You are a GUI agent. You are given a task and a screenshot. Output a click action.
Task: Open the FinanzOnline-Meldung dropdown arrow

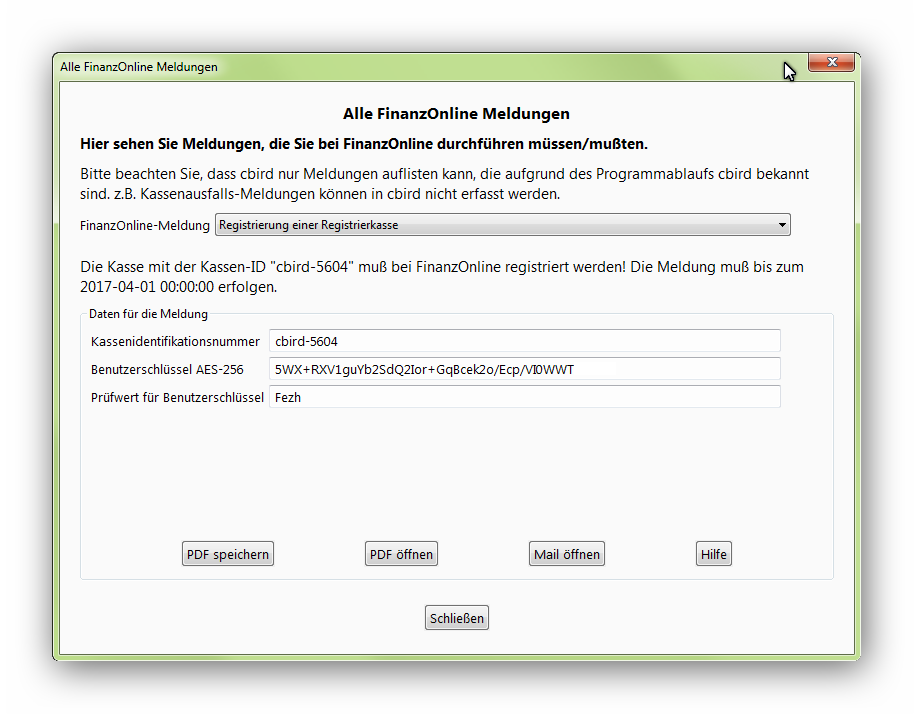781,225
